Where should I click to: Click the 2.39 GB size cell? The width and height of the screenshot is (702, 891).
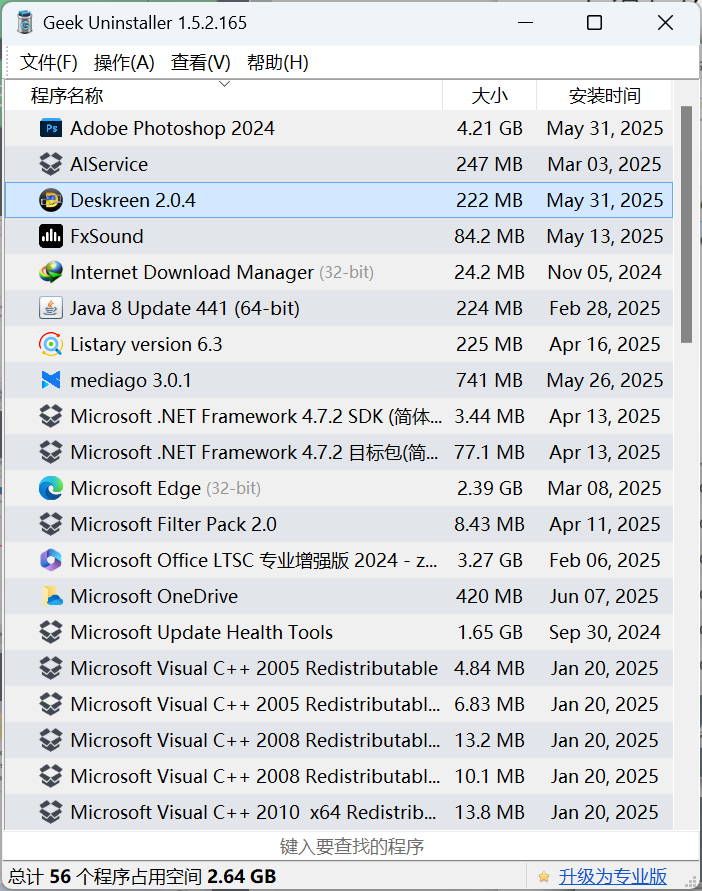(490, 488)
